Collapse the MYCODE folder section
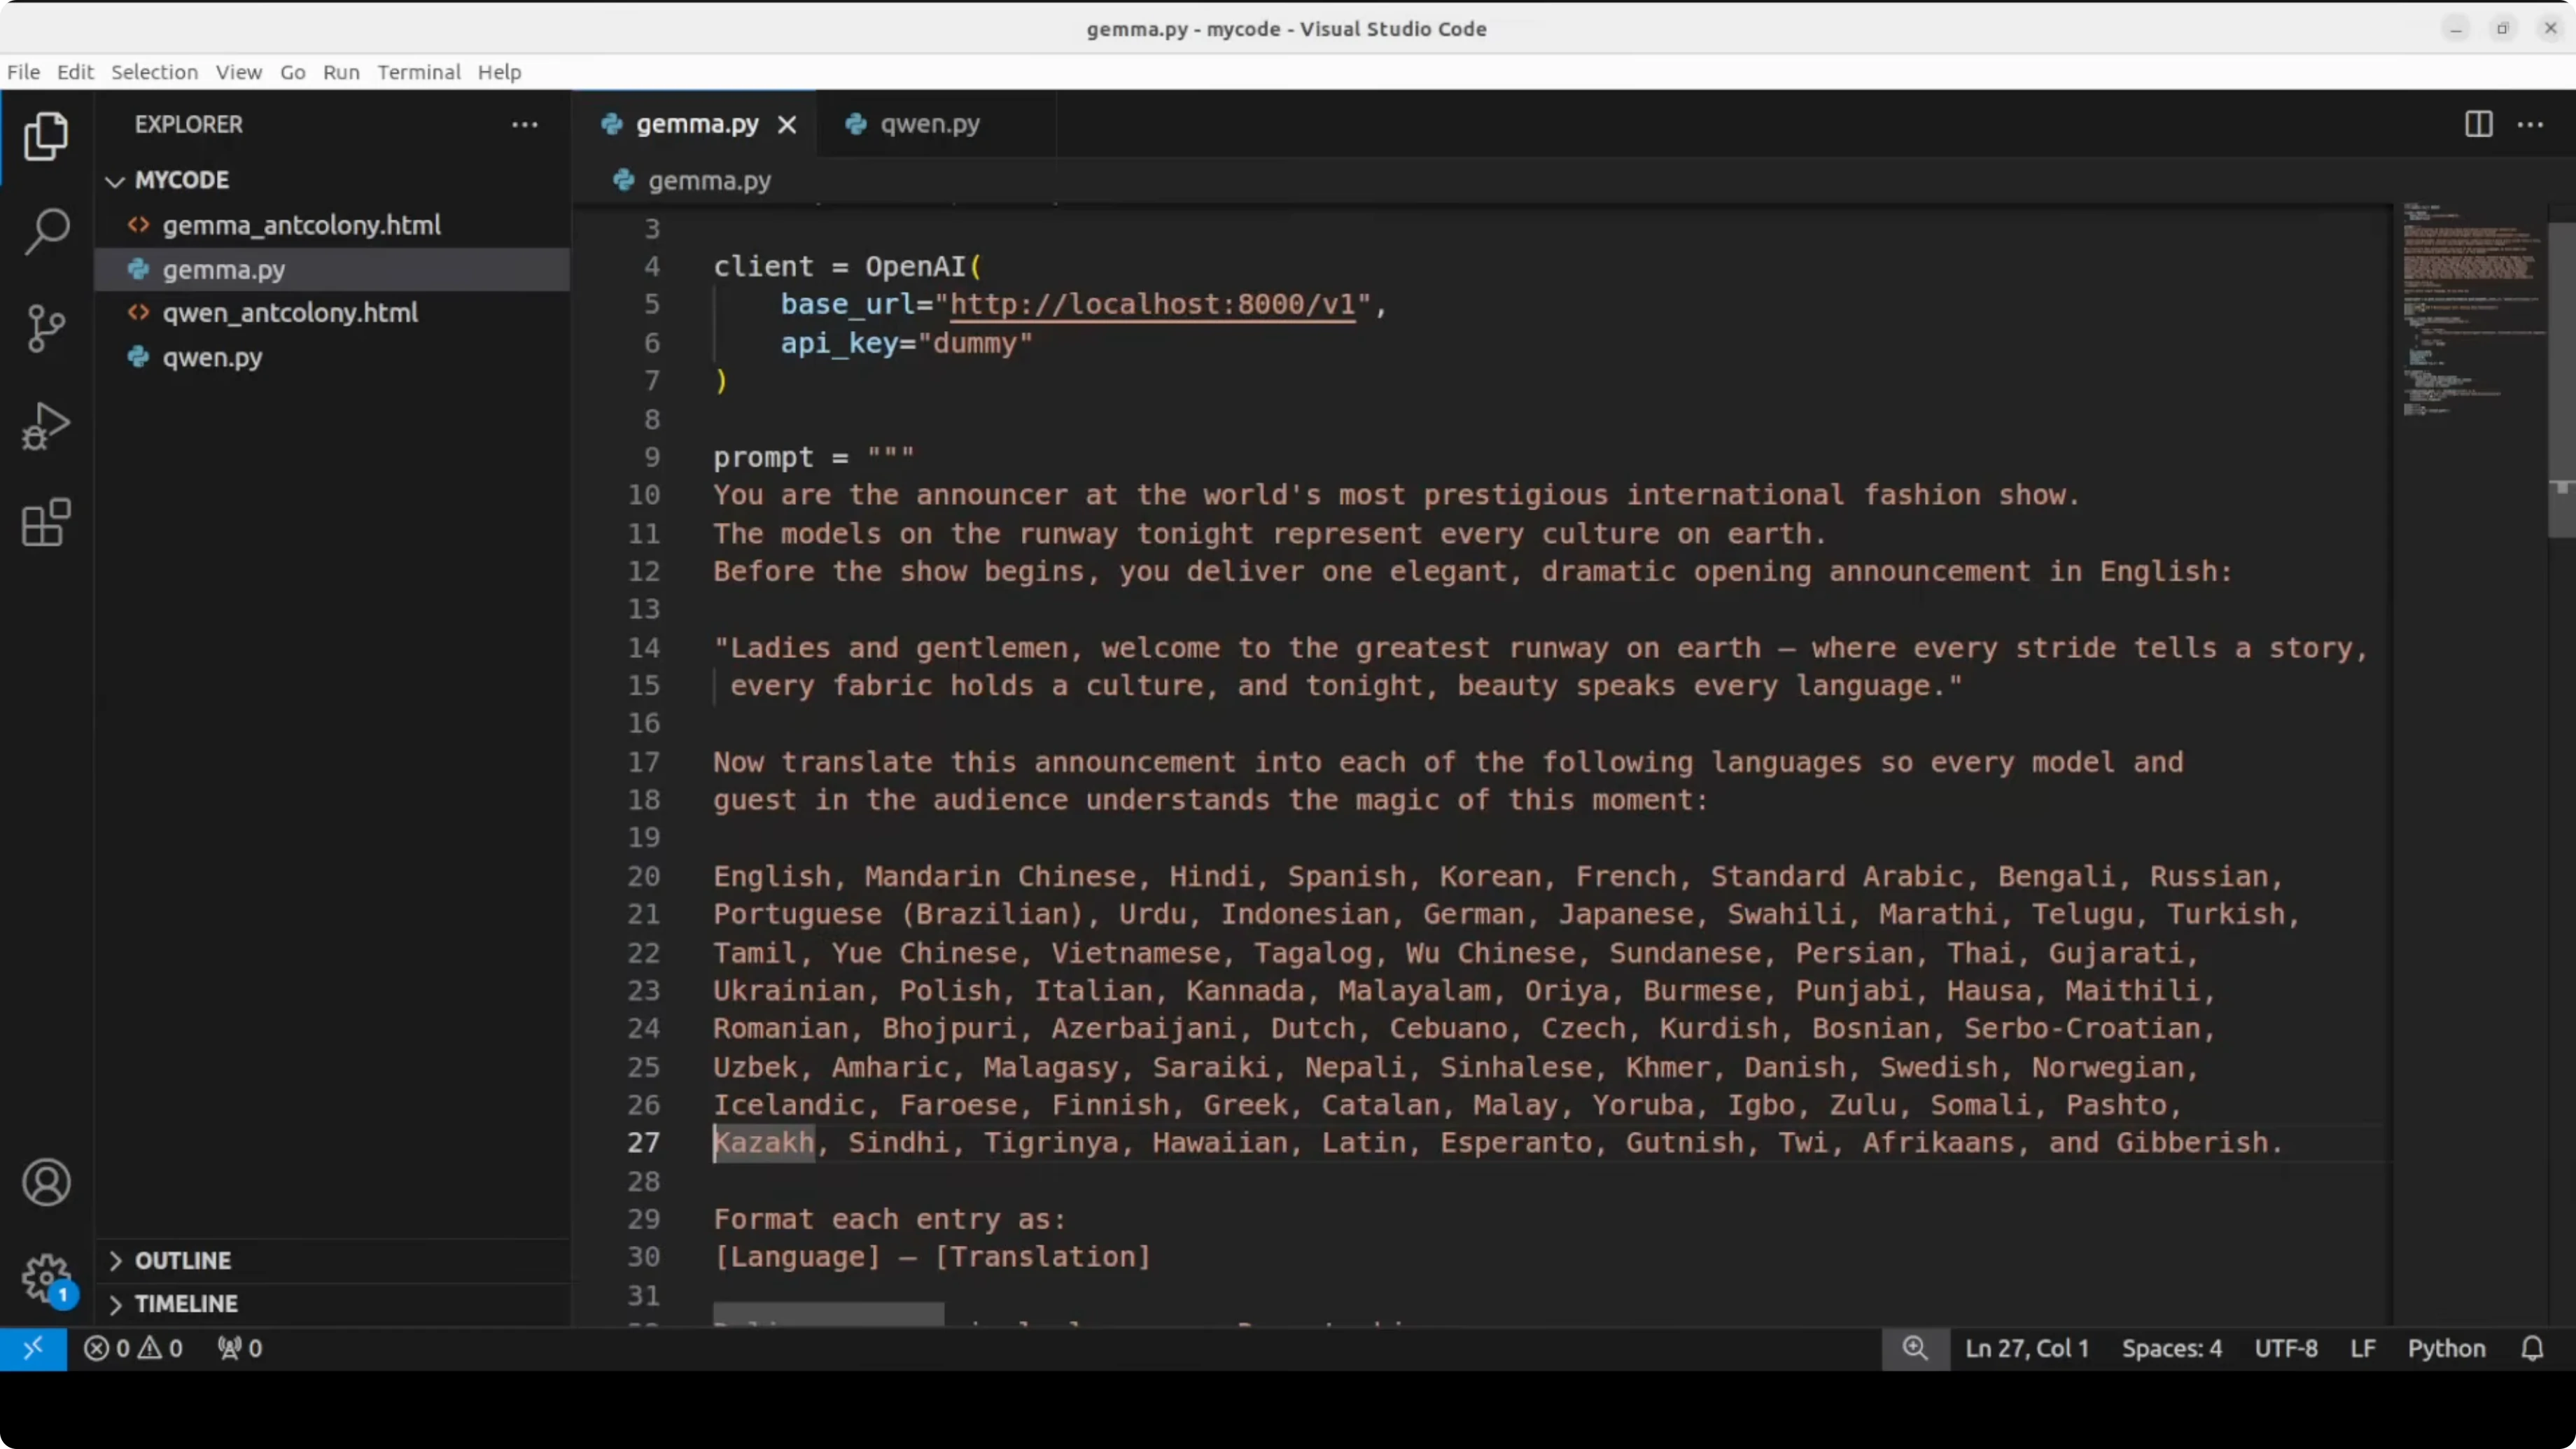The height and width of the screenshot is (1449, 2576). click(x=181, y=180)
